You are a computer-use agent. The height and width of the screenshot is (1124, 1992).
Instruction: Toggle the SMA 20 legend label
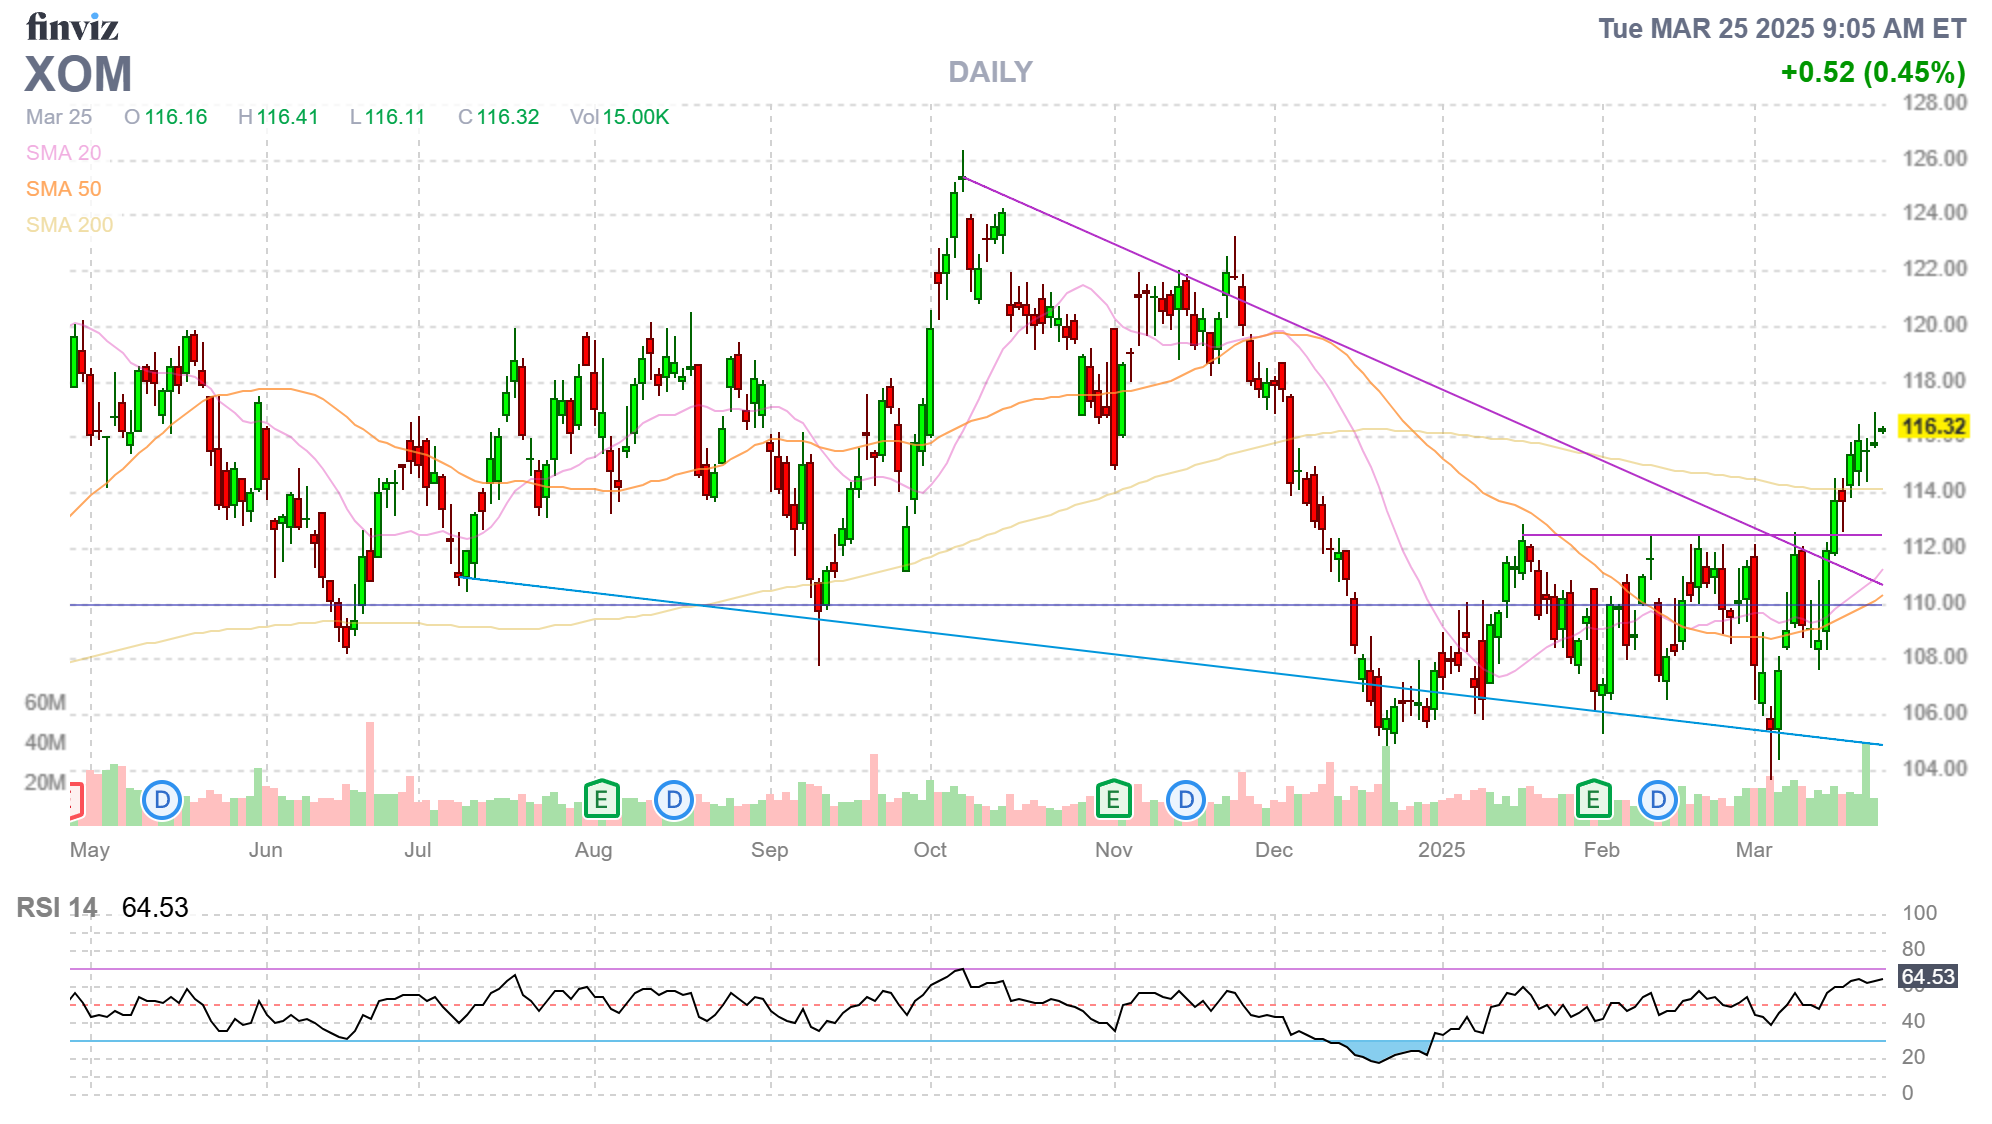(63, 153)
